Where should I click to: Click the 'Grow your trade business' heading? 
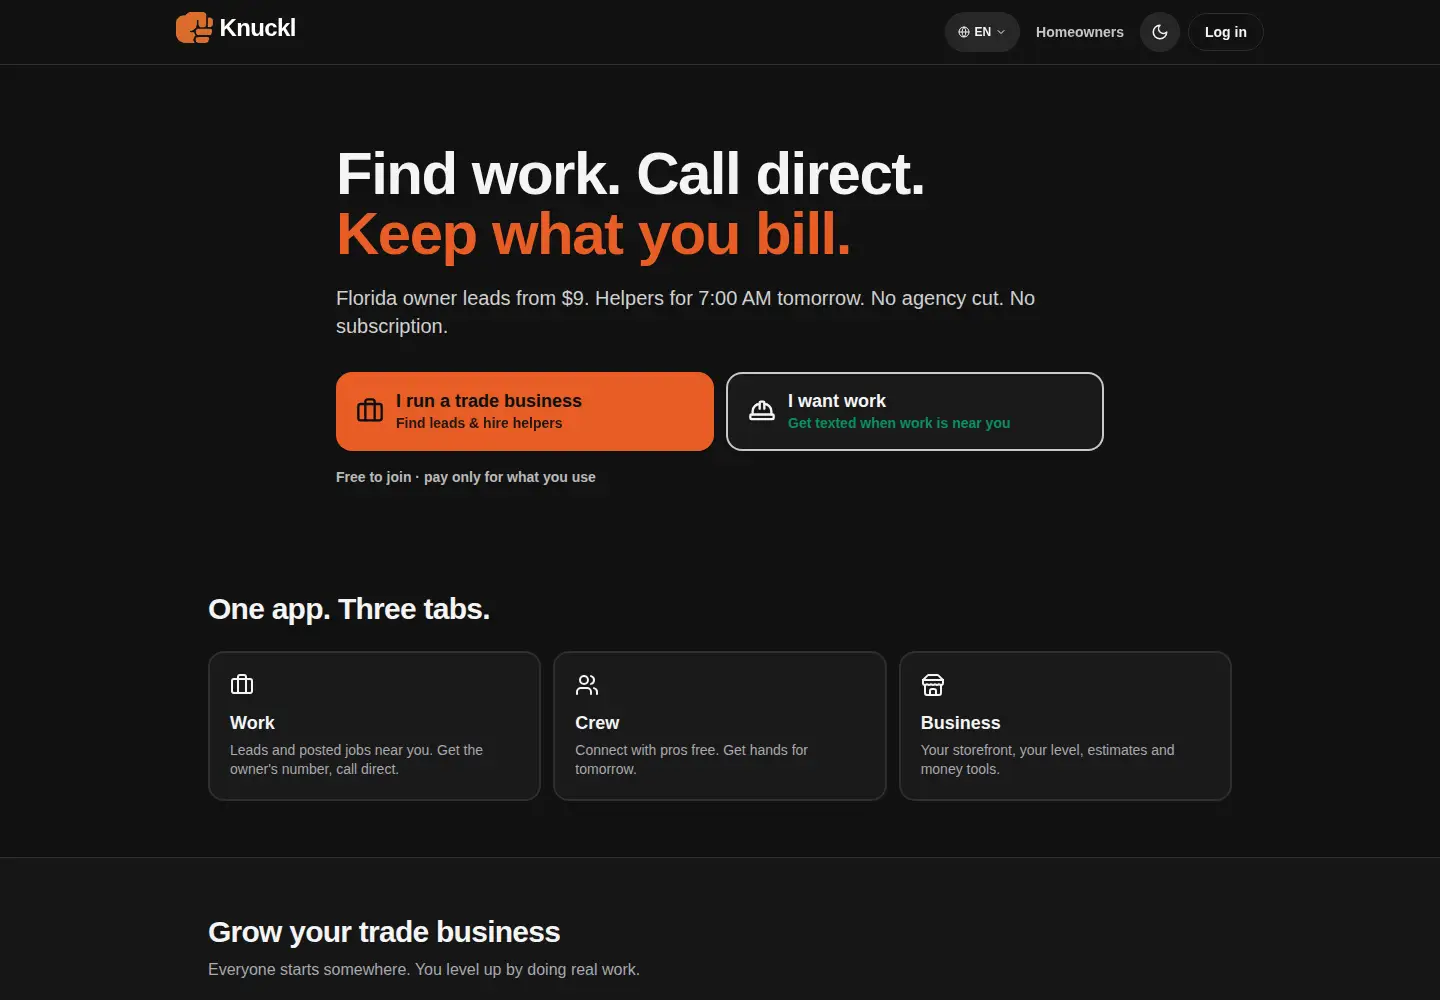point(384,932)
